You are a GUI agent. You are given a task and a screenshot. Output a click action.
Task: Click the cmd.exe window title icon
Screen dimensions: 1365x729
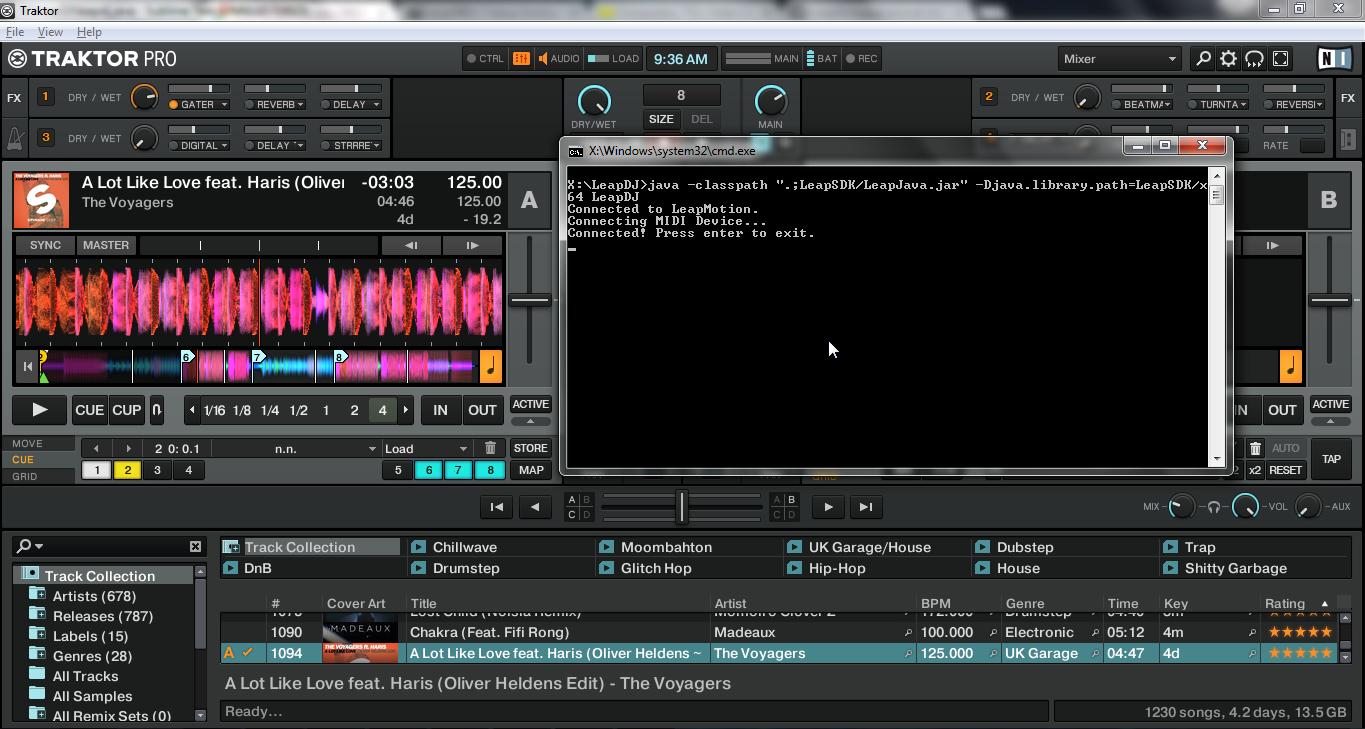tap(576, 151)
